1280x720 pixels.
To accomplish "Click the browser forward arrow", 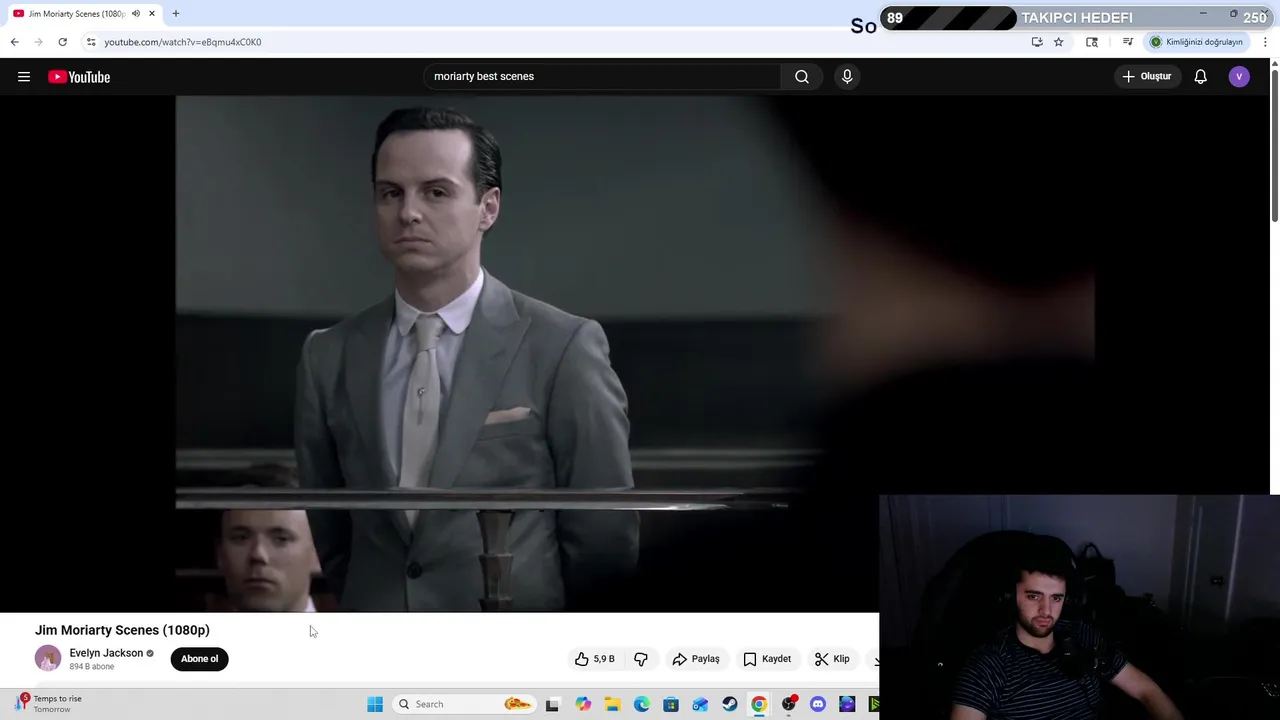I will coord(38,42).
